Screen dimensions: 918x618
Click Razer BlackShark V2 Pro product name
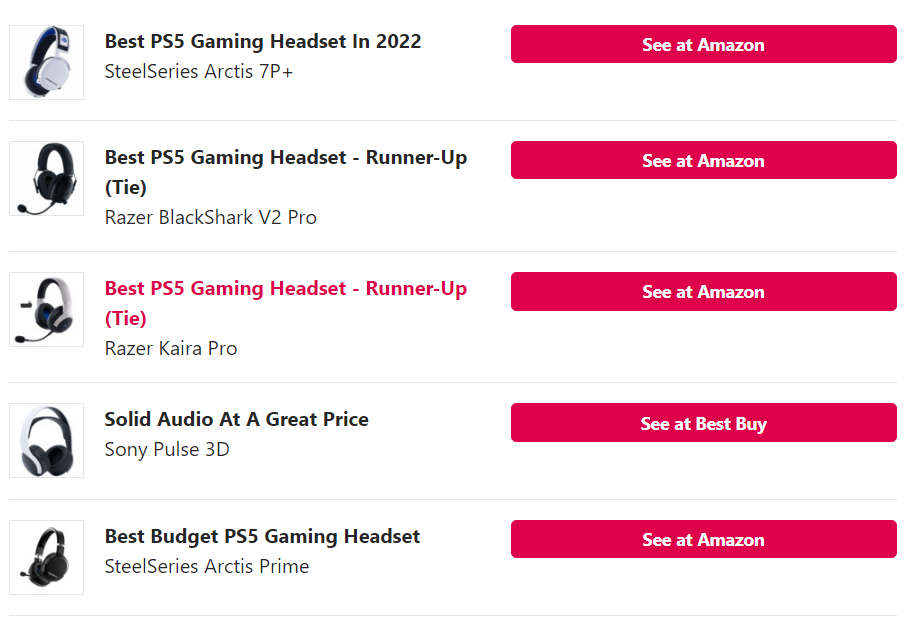pos(211,217)
